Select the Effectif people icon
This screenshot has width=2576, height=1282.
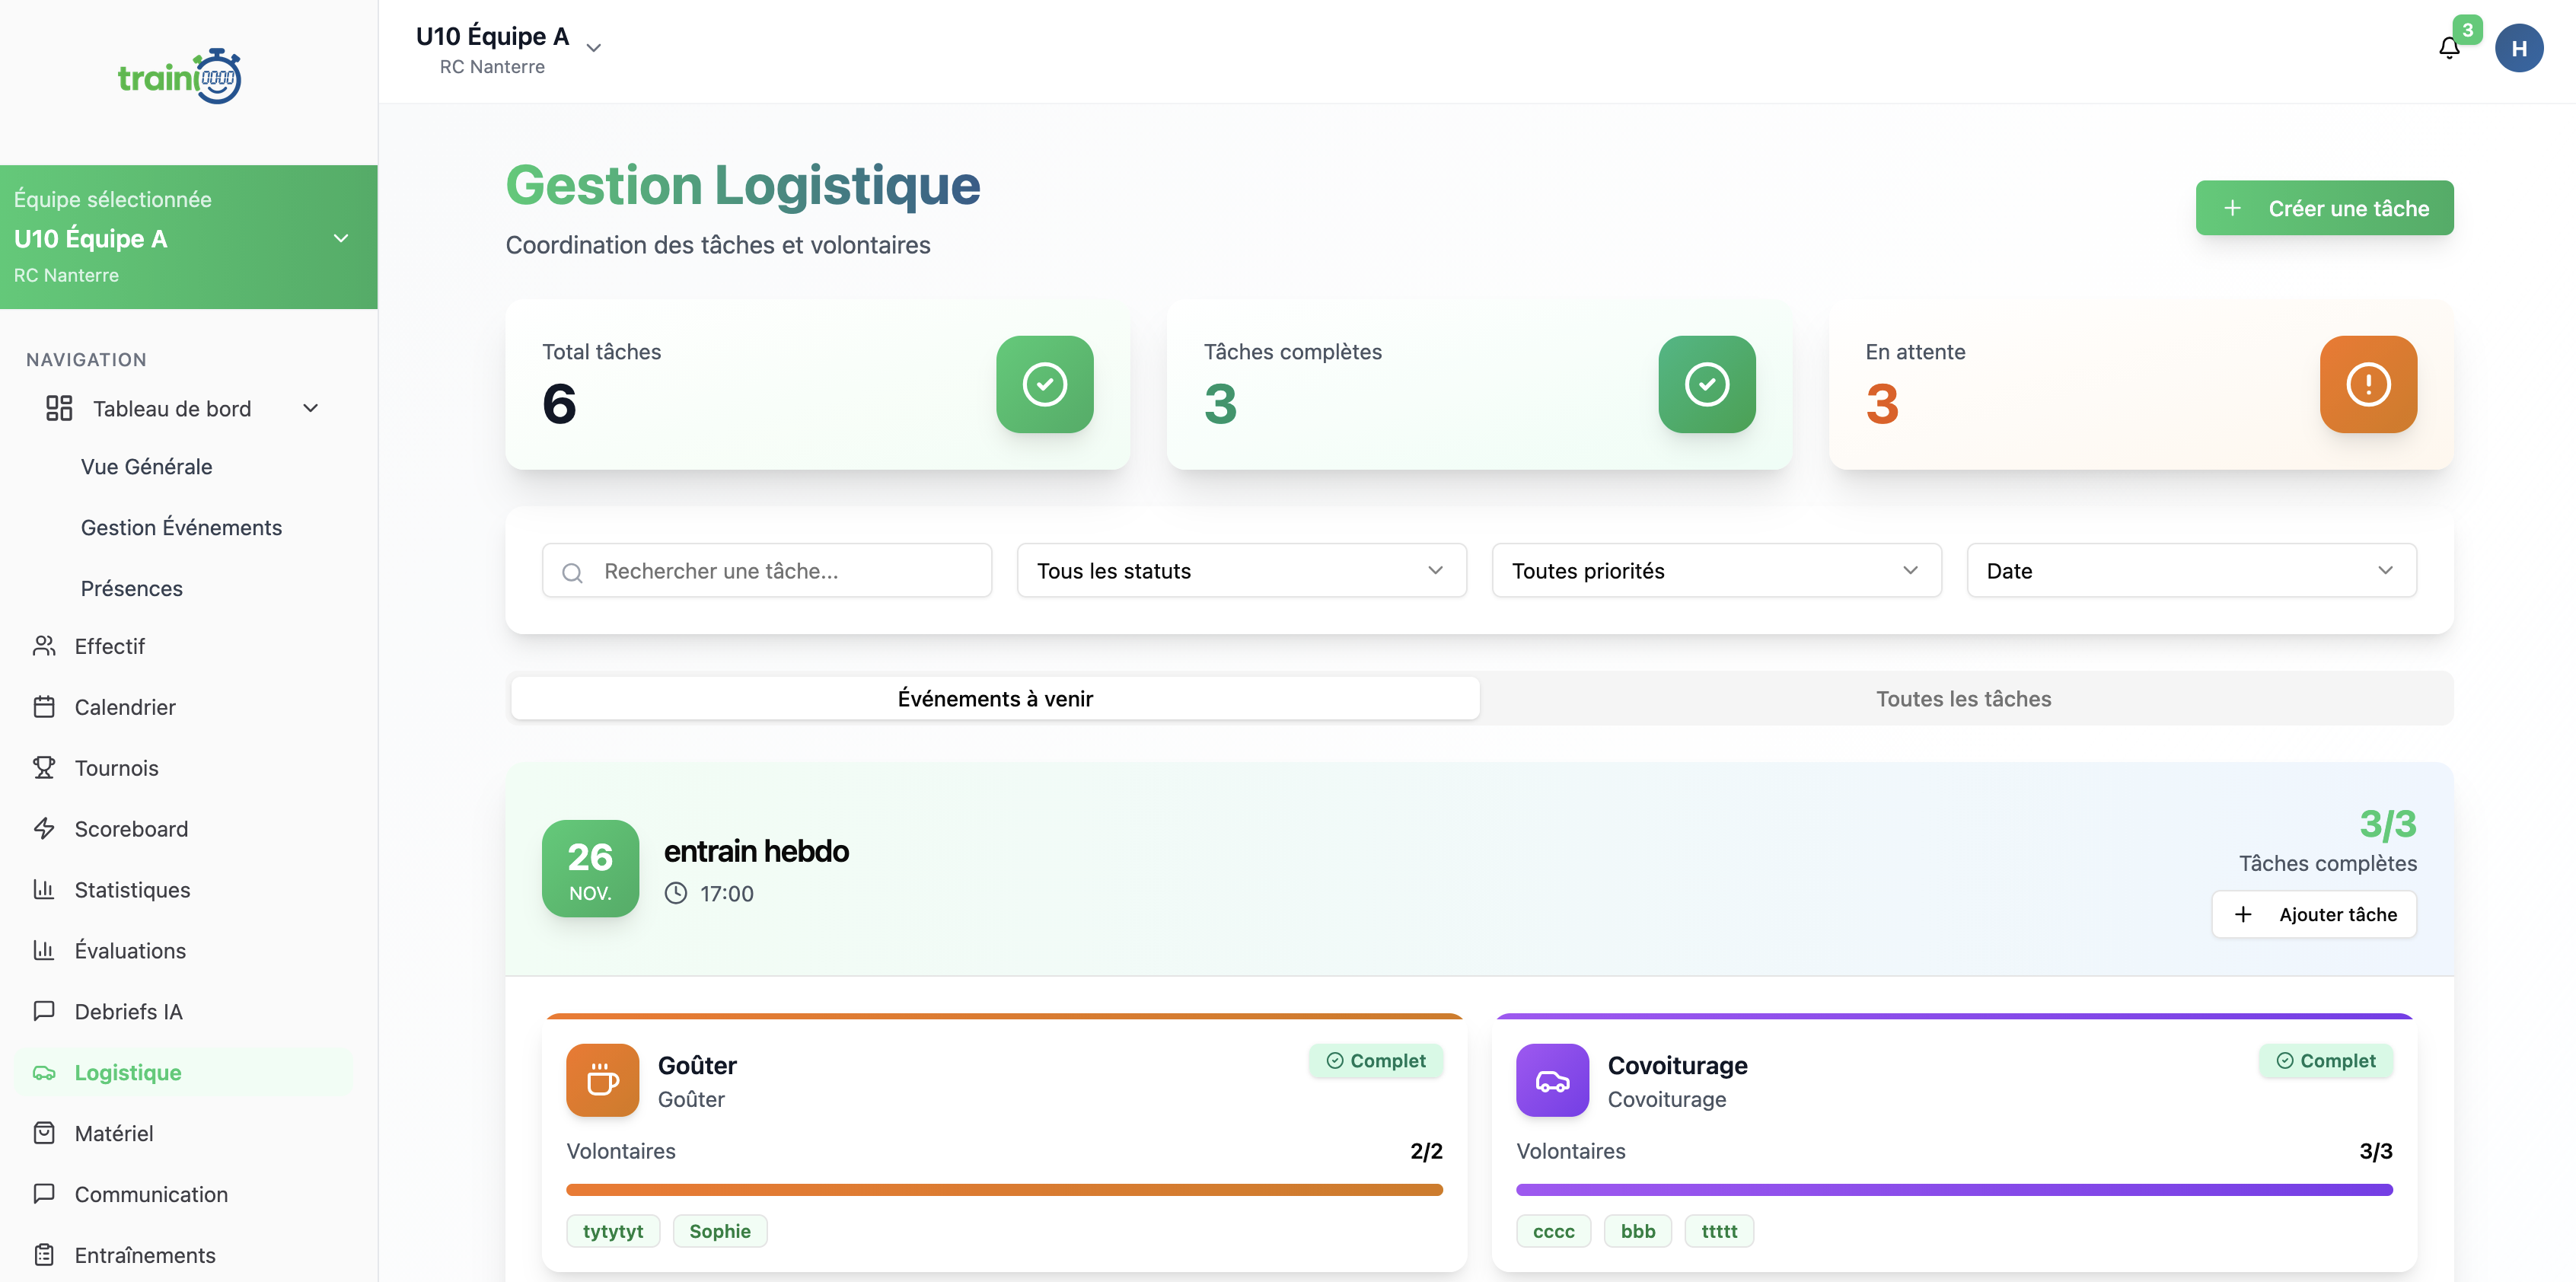pos(44,646)
